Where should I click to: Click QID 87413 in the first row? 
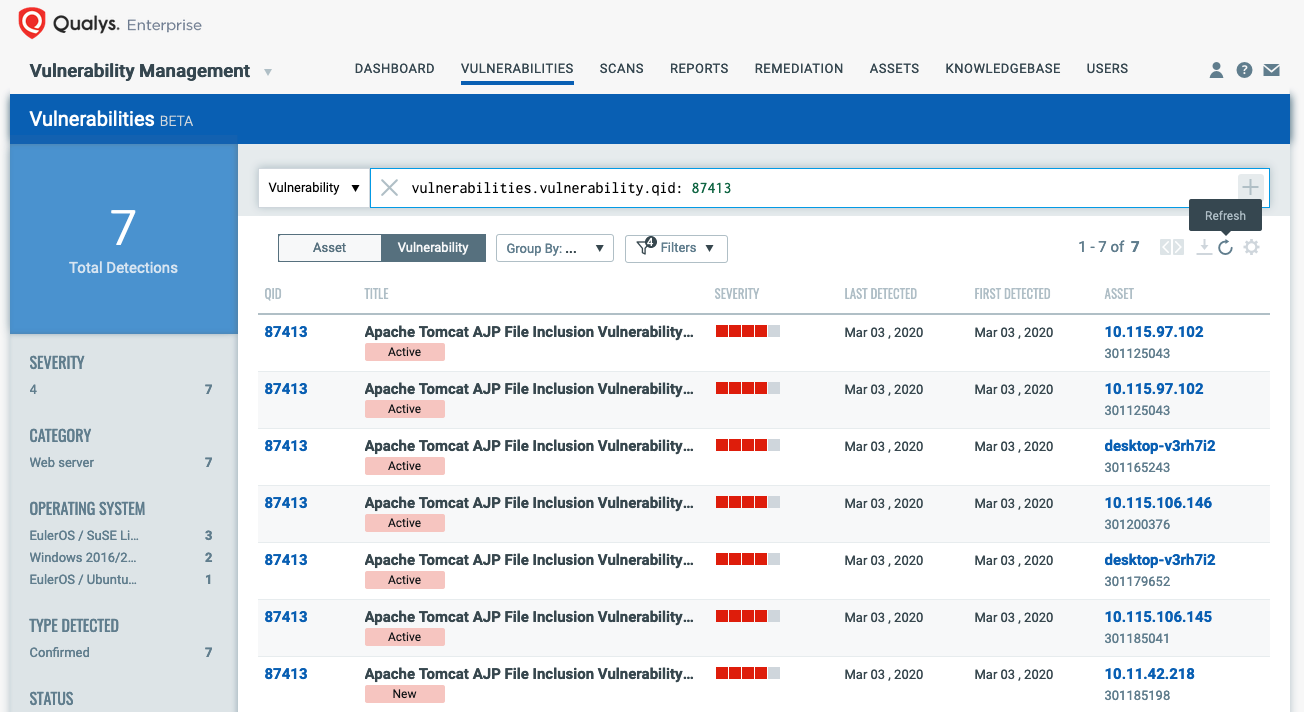coord(286,332)
